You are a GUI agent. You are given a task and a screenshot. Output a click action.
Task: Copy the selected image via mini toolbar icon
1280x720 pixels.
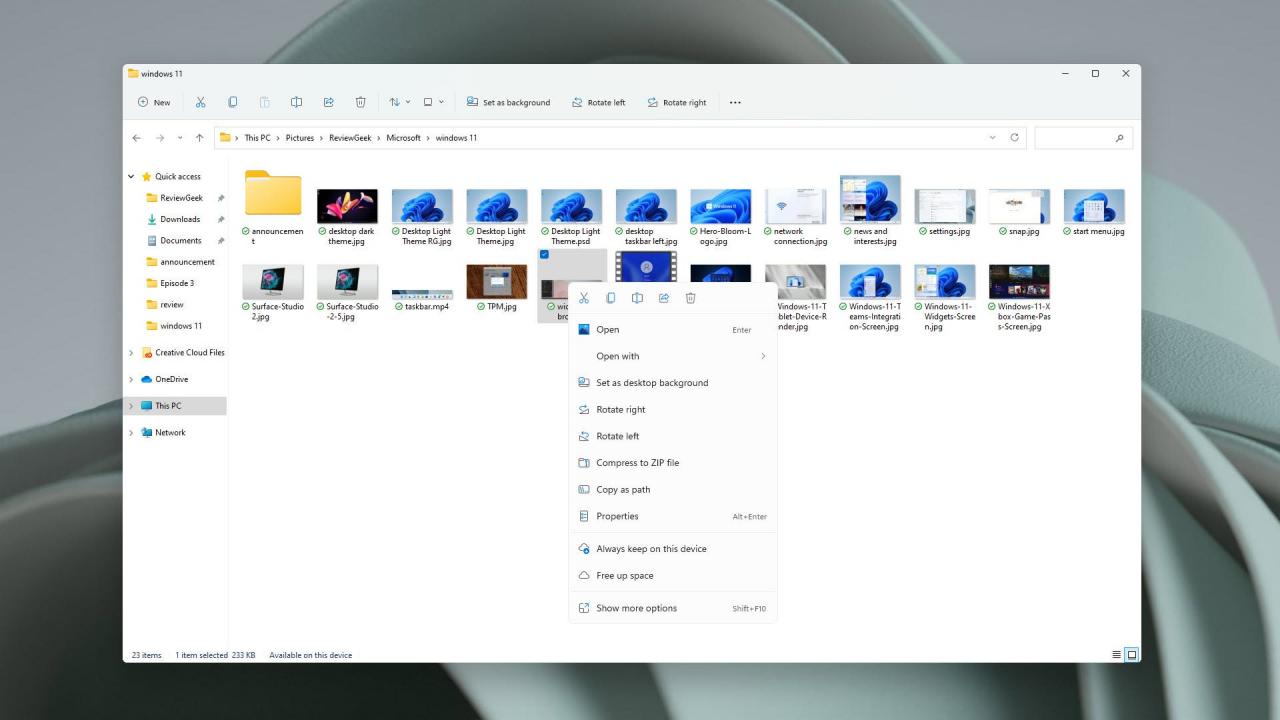pyautogui.click(x=610, y=297)
